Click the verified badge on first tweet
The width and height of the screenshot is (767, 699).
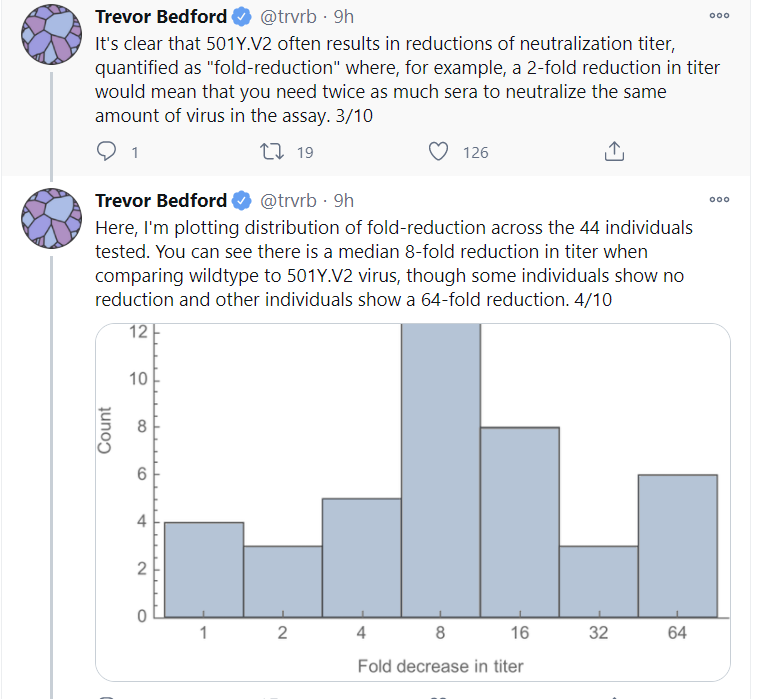point(242,17)
